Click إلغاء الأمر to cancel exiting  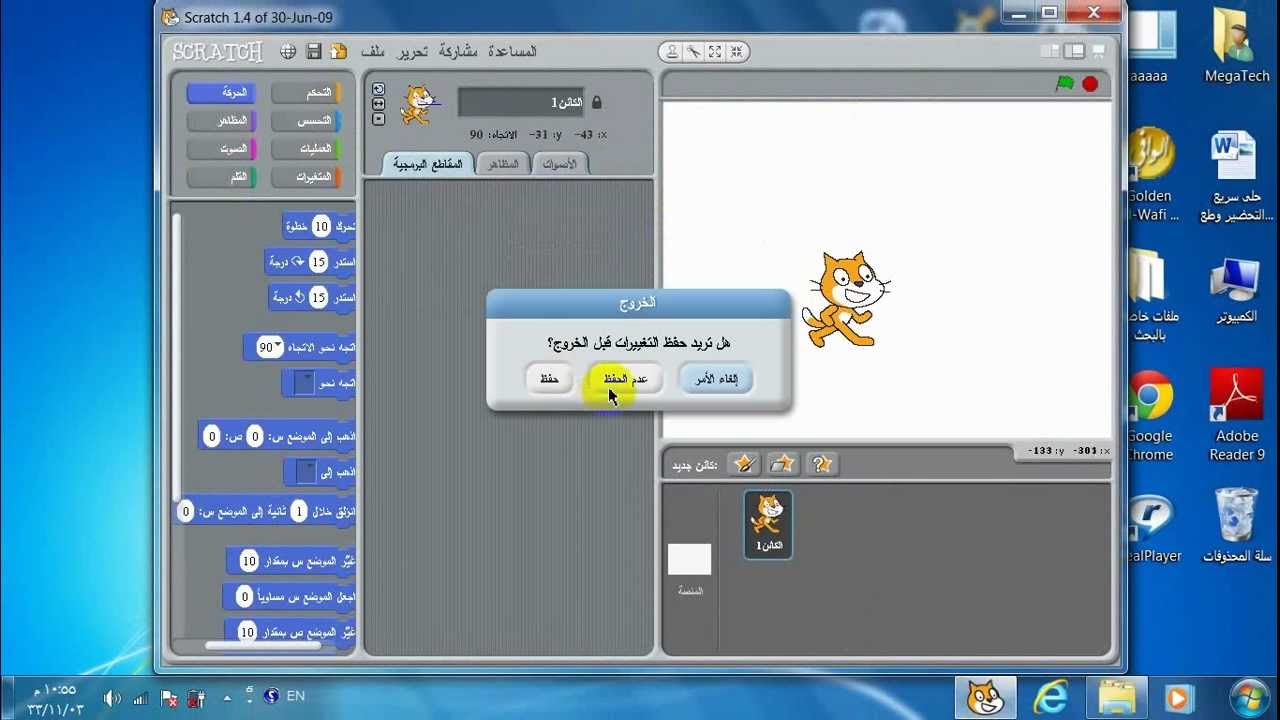716,378
